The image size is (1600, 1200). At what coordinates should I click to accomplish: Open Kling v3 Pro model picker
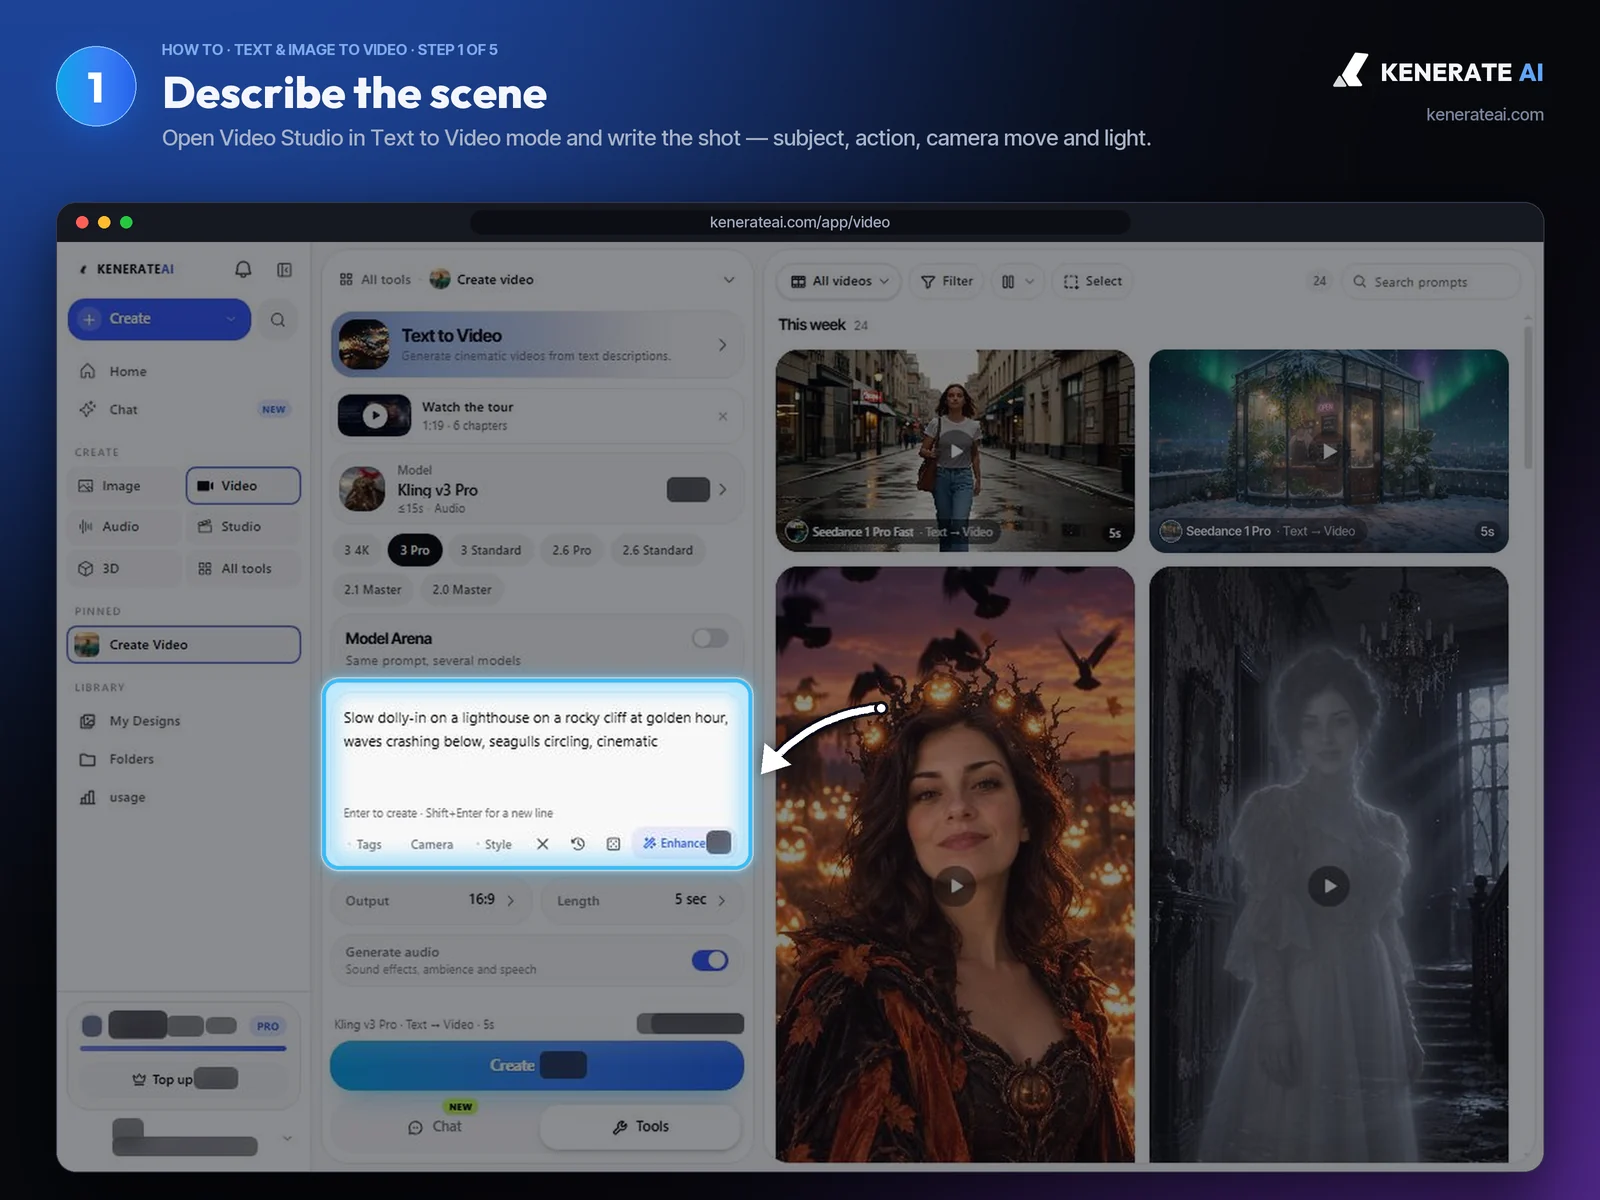click(x=537, y=489)
